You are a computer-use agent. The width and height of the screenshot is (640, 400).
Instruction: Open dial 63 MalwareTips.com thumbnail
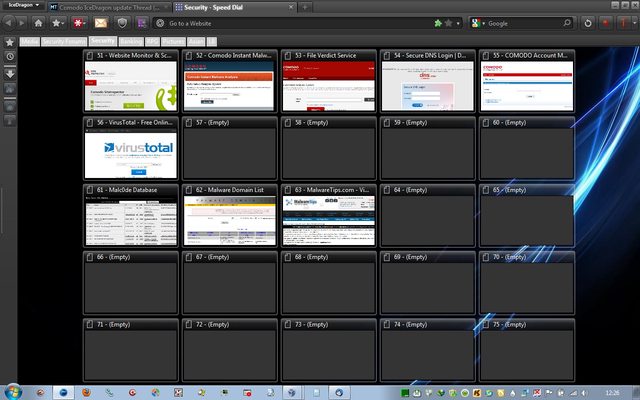pyautogui.click(x=329, y=221)
